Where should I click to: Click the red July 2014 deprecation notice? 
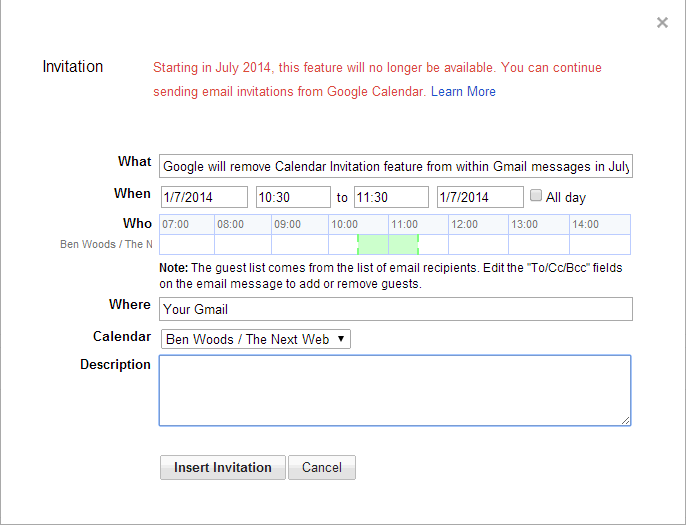point(377,79)
